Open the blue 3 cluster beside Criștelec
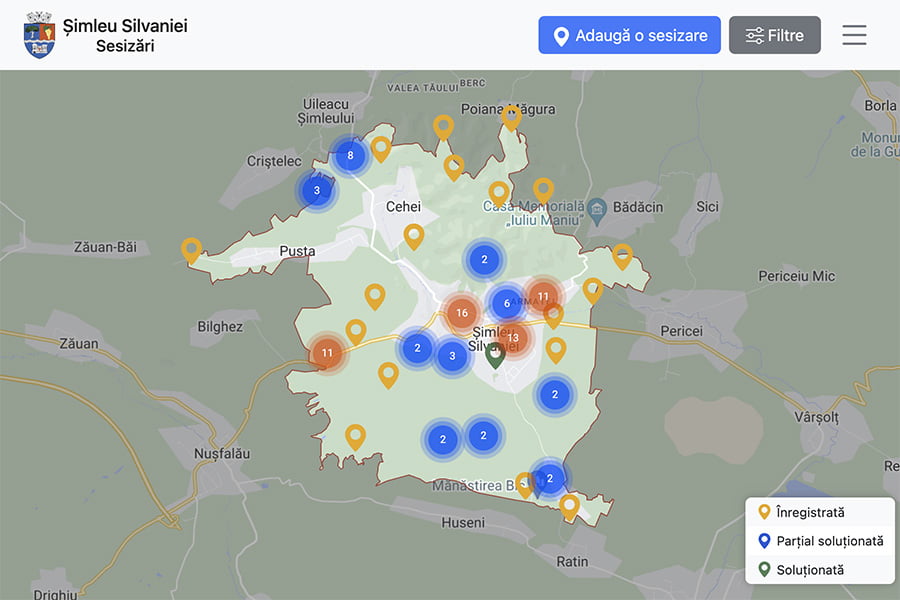The width and height of the screenshot is (900, 600). point(316,191)
